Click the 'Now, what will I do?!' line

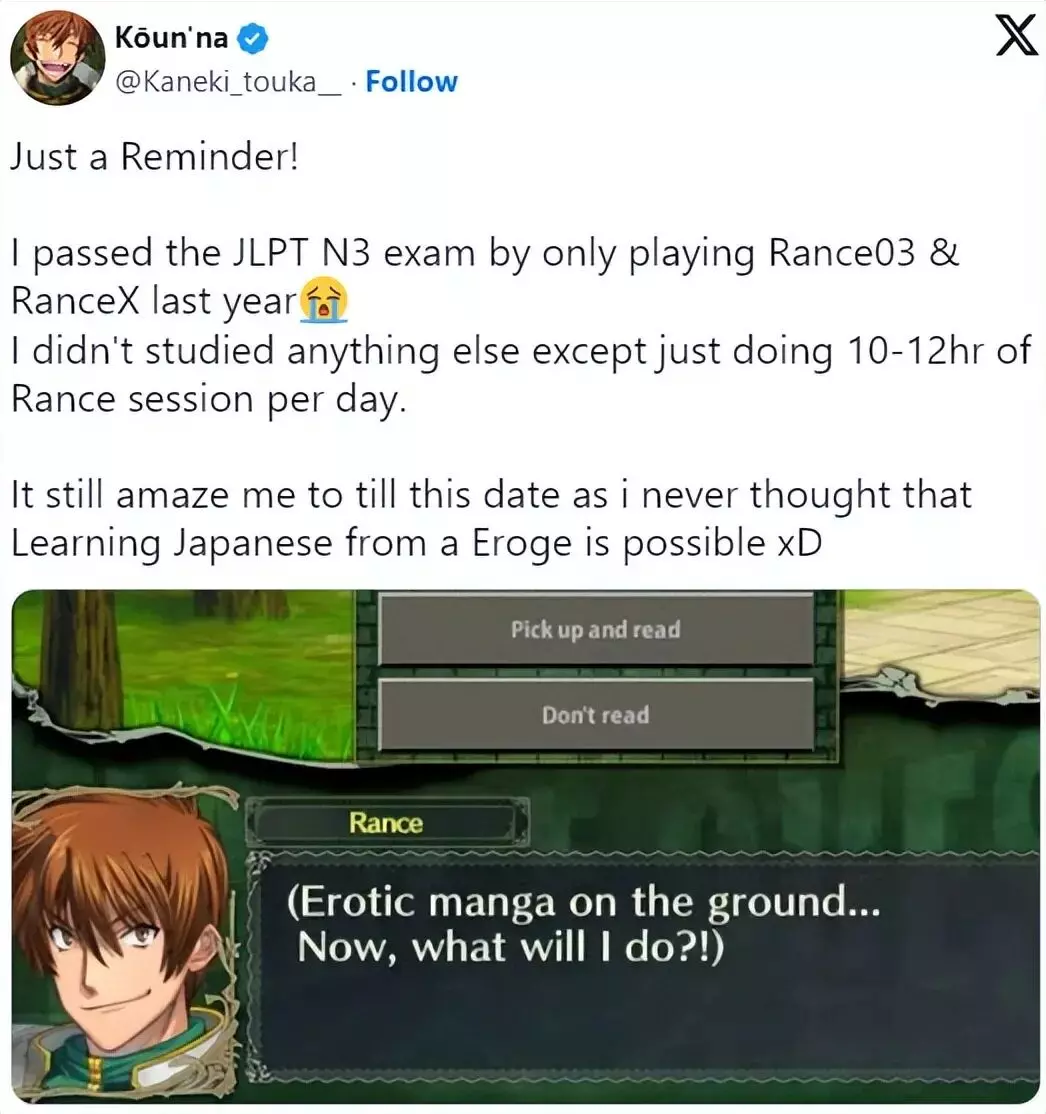[511, 947]
